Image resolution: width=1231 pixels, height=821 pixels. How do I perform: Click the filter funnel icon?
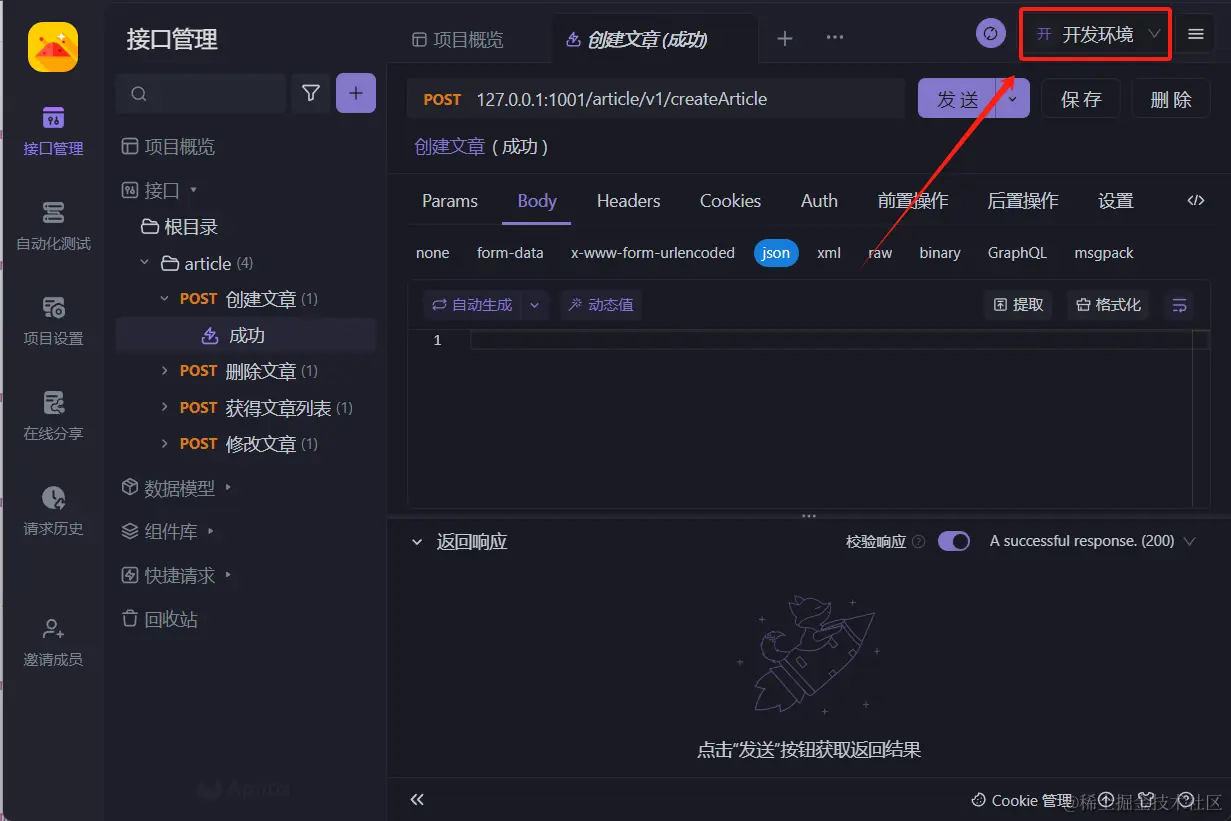point(311,93)
